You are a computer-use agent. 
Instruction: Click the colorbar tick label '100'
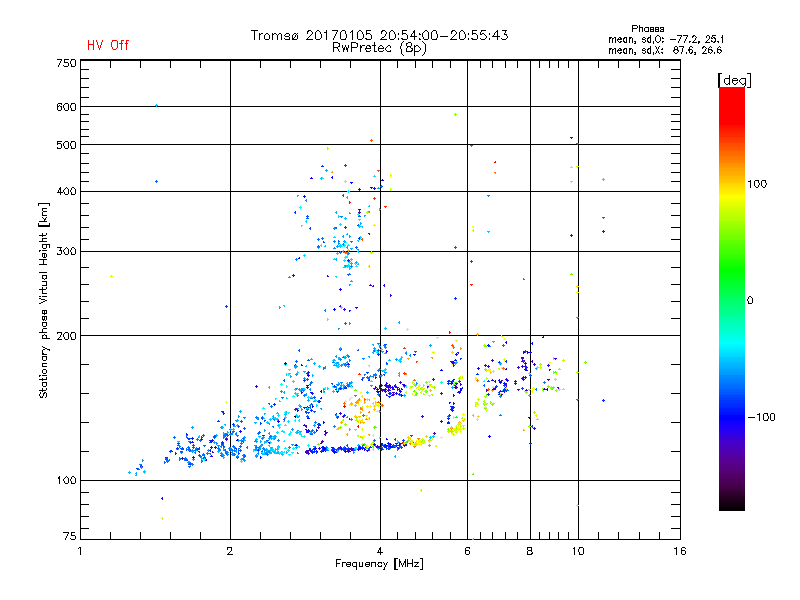point(757,184)
